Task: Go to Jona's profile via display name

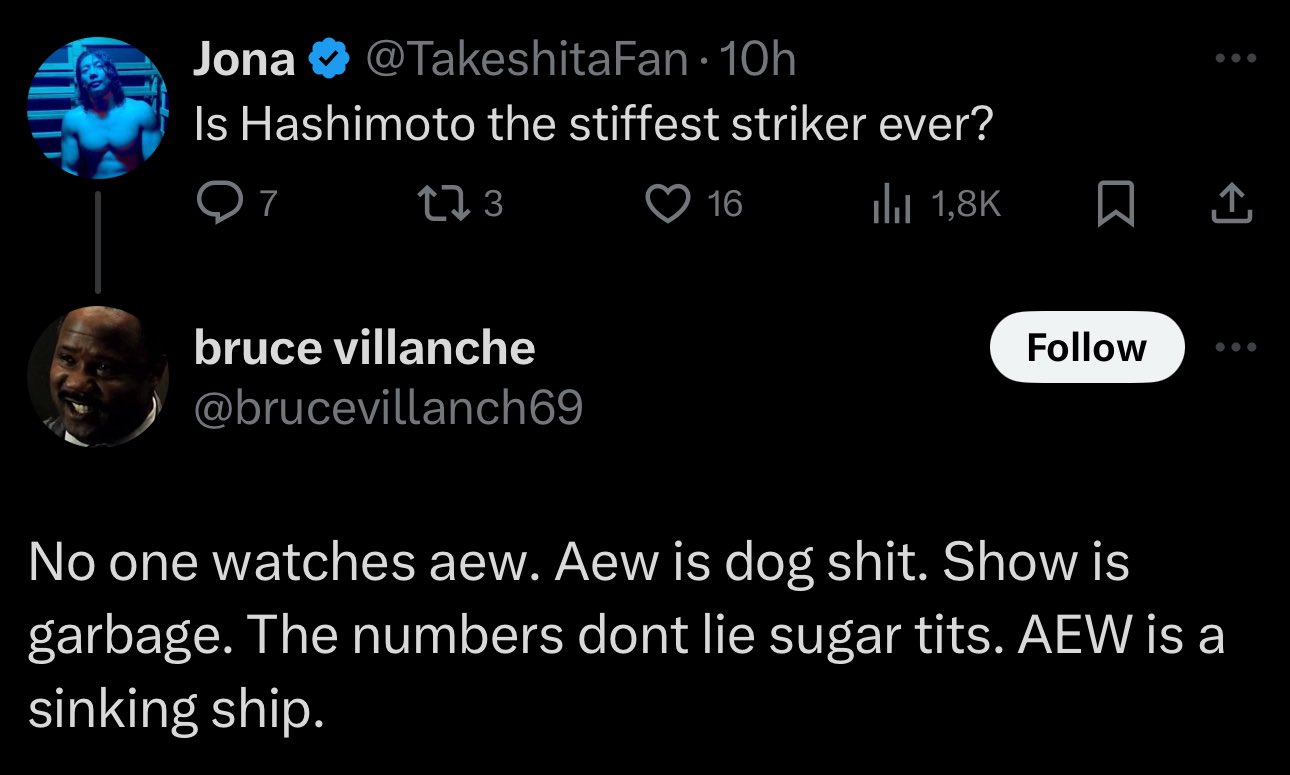Action: pyautogui.click(x=244, y=61)
